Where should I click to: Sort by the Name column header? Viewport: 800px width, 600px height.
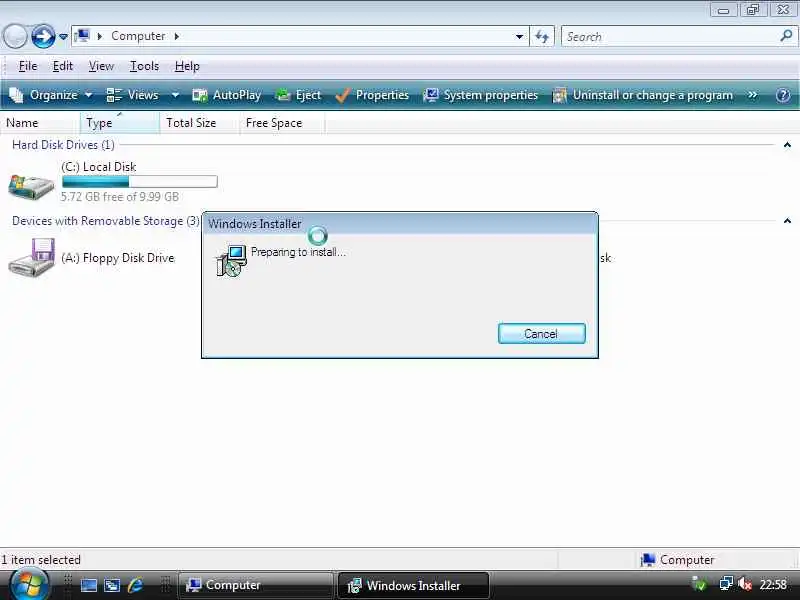tap(40, 123)
